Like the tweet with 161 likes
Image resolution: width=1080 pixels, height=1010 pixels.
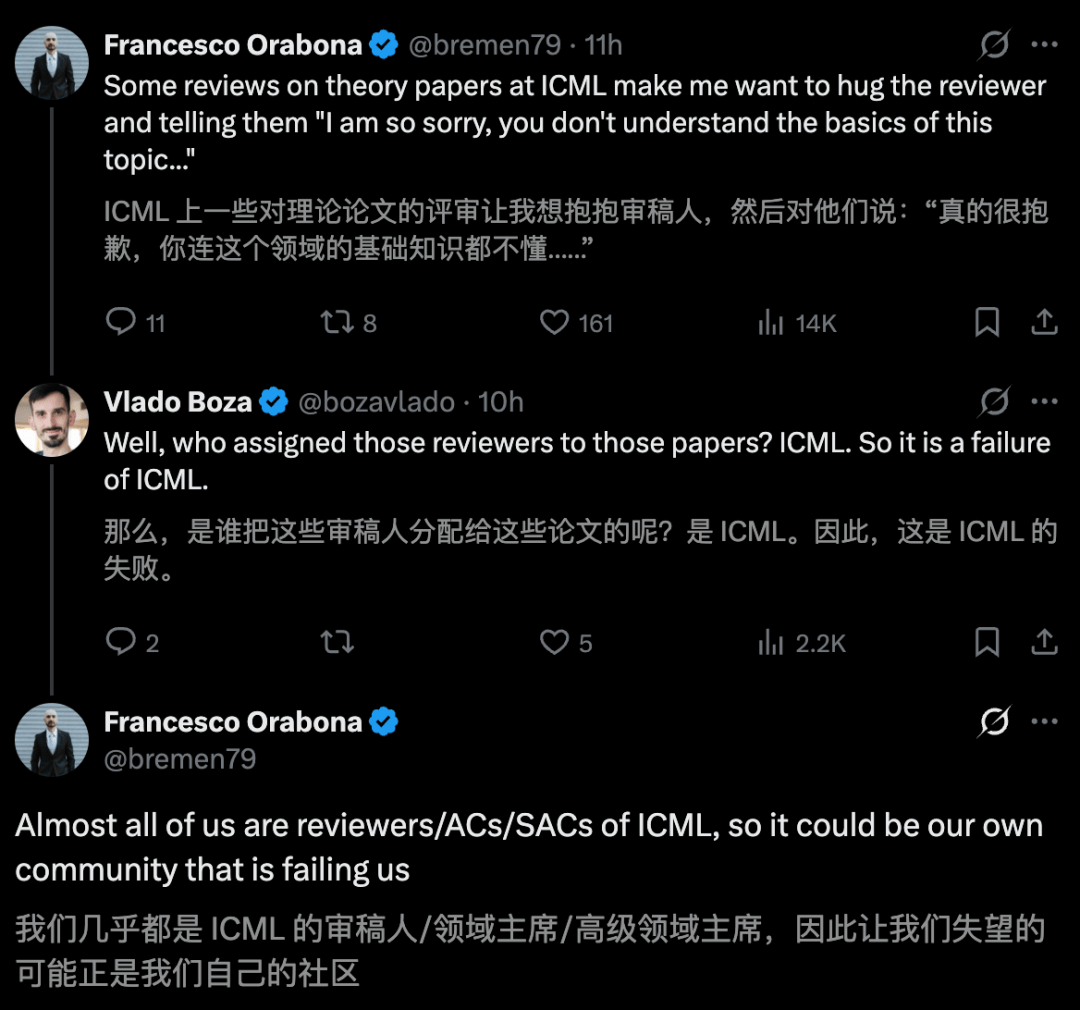pyautogui.click(x=554, y=322)
